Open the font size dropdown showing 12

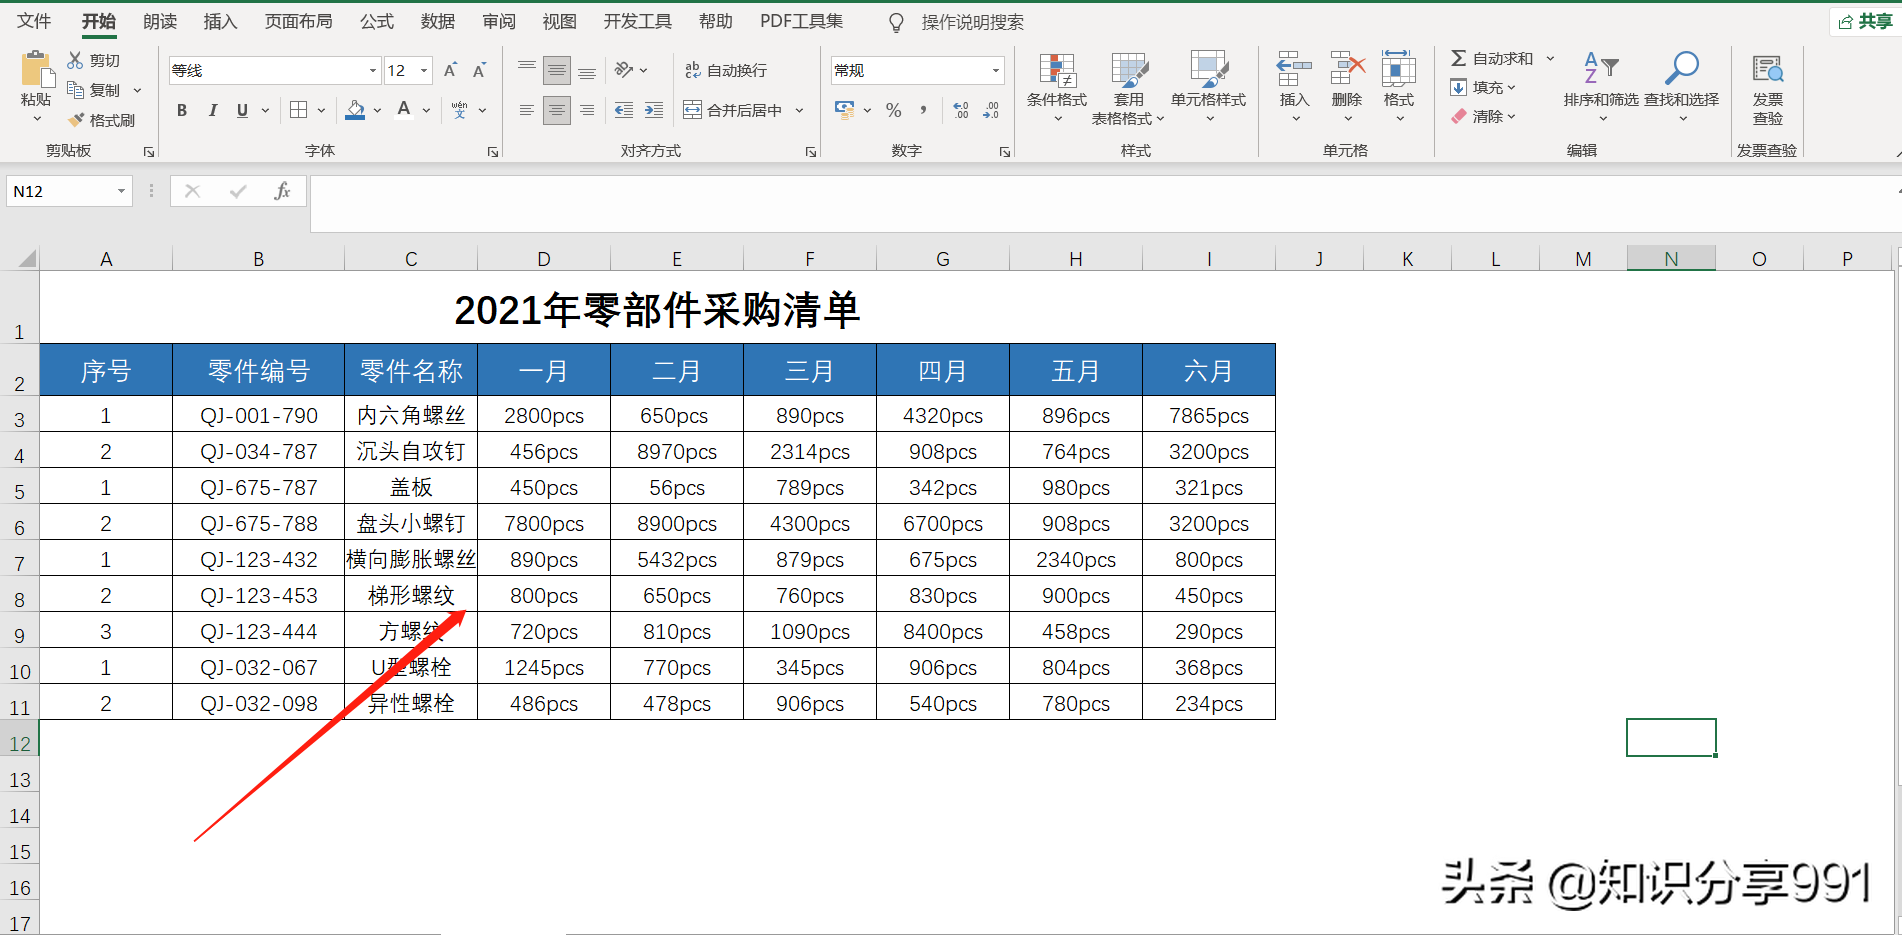coord(424,70)
